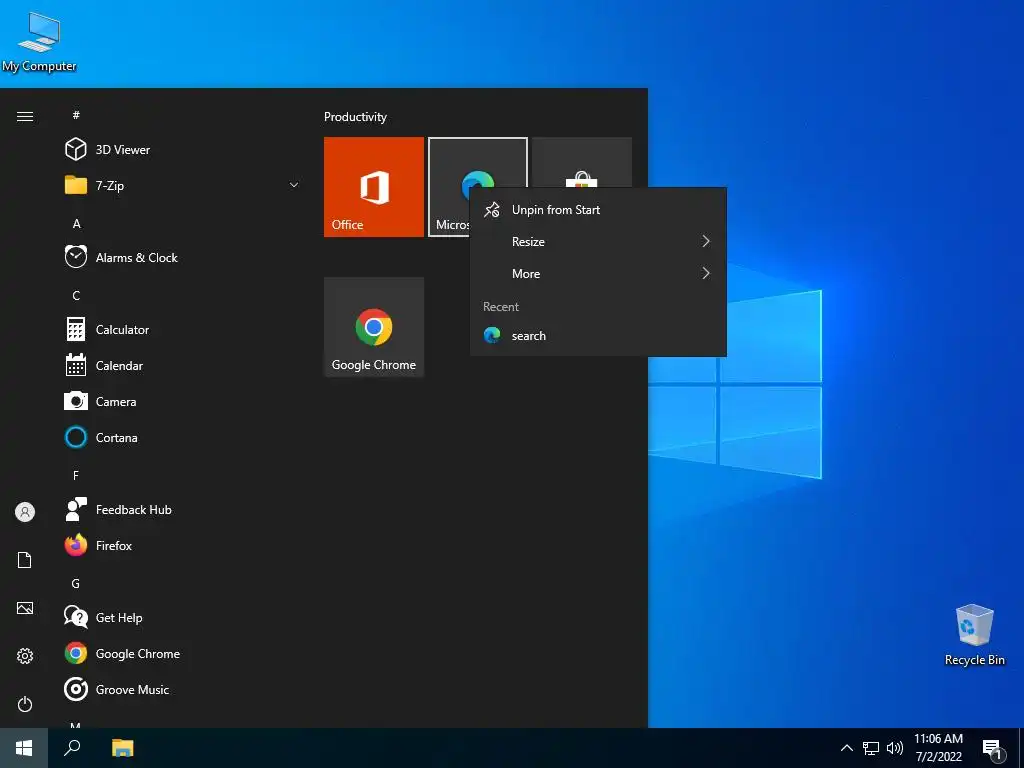Open Pictures from the Start sidebar

pos(25,608)
